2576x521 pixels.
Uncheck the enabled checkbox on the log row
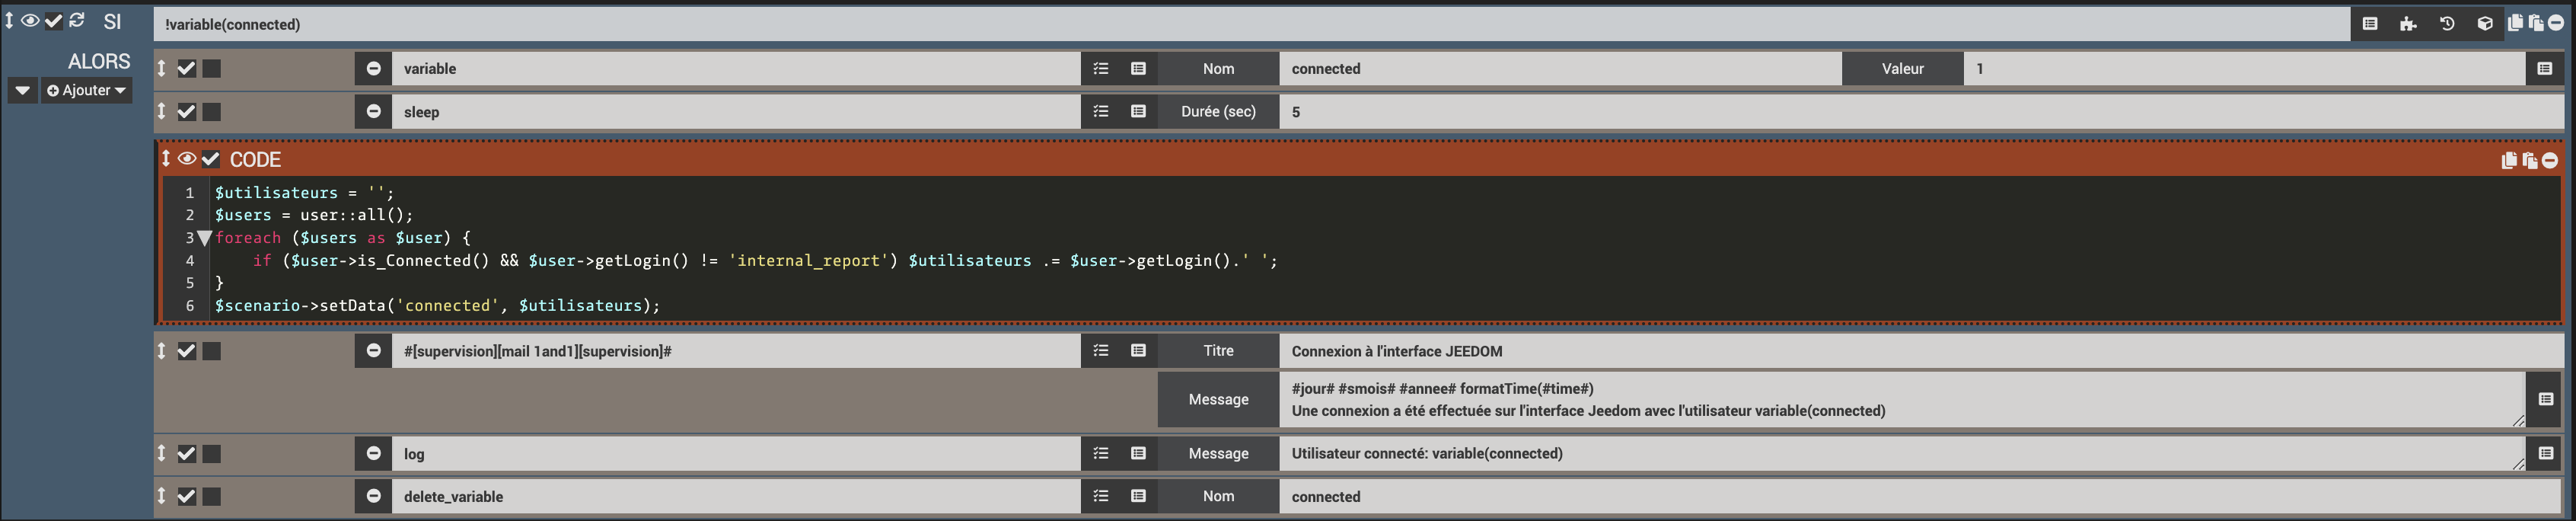click(186, 453)
